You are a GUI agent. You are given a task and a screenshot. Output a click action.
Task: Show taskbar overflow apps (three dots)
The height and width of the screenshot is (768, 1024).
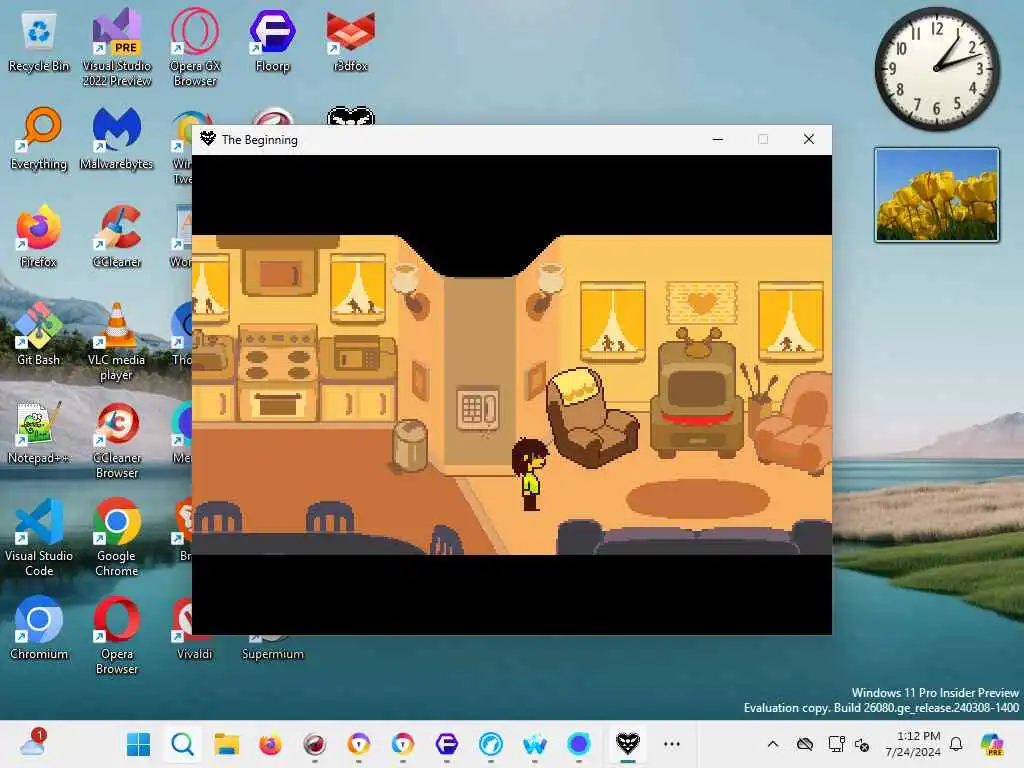point(671,744)
